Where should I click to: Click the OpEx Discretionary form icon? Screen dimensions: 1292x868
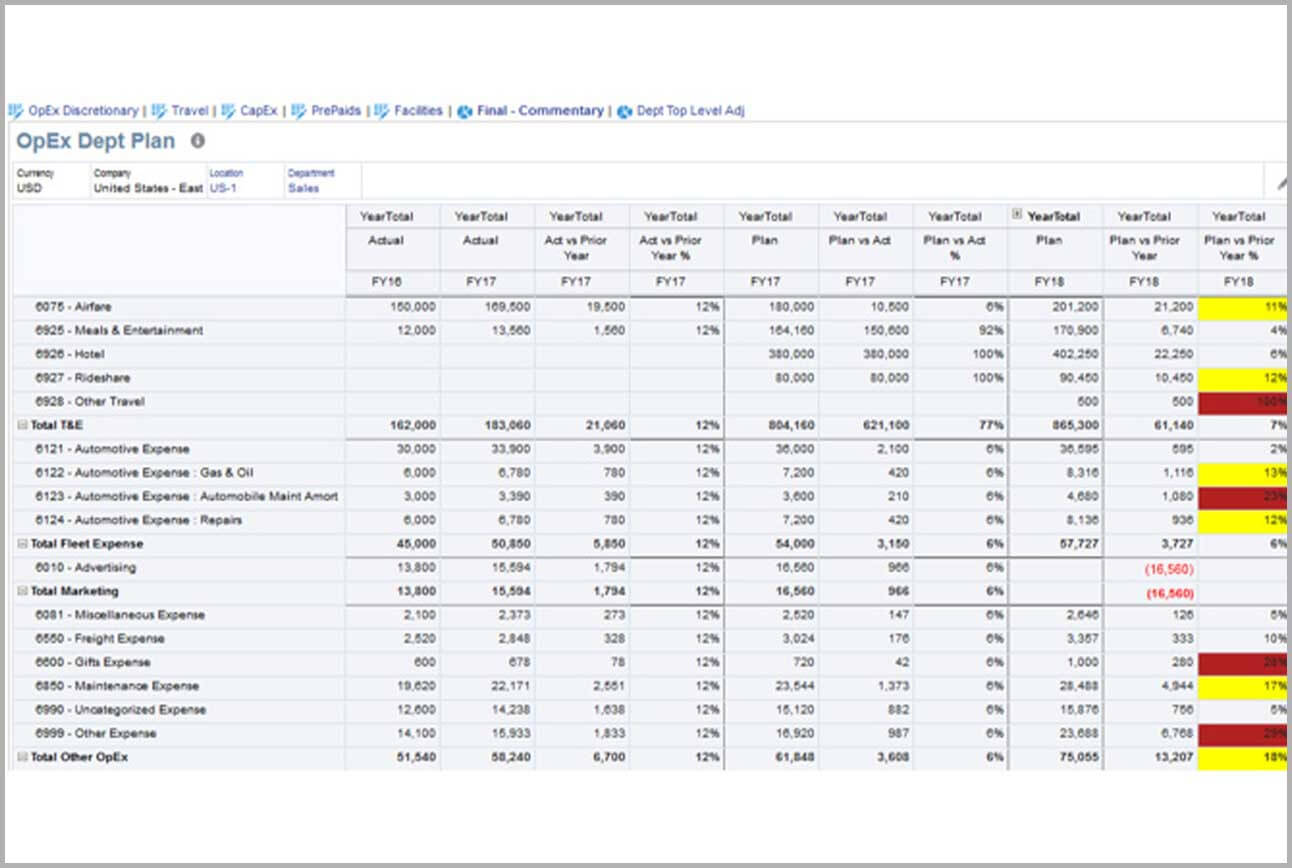pyautogui.click(x=15, y=111)
